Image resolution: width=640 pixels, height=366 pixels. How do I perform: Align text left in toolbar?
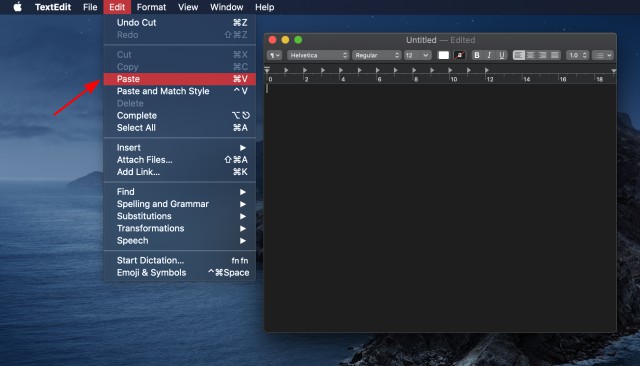point(518,55)
